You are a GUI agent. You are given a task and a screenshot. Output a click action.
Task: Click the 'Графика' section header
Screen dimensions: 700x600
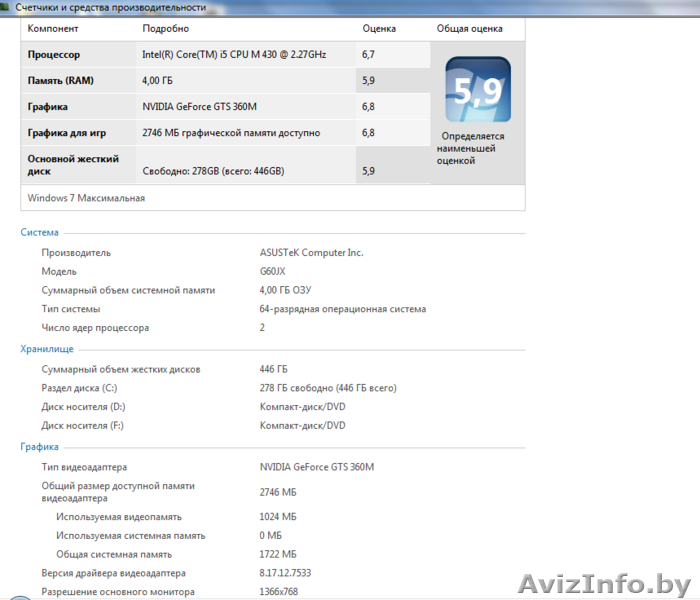(40, 447)
